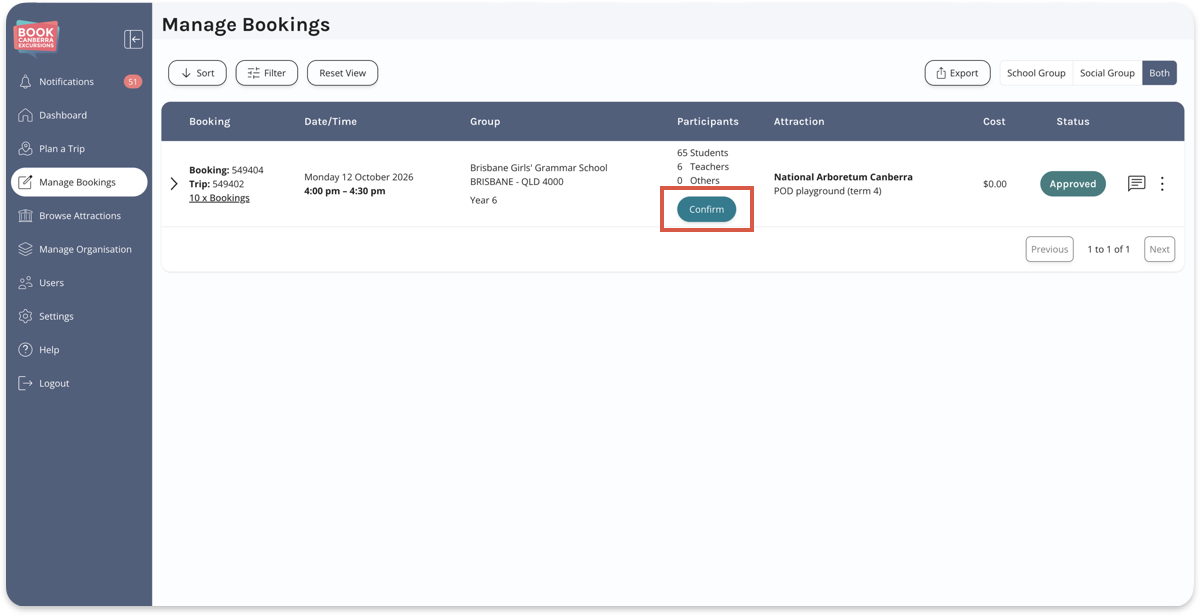The height and width of the screenshot is (616, 1200).
Task: Click the Export button
Action: pyautogui.click(x=957, y=73)
